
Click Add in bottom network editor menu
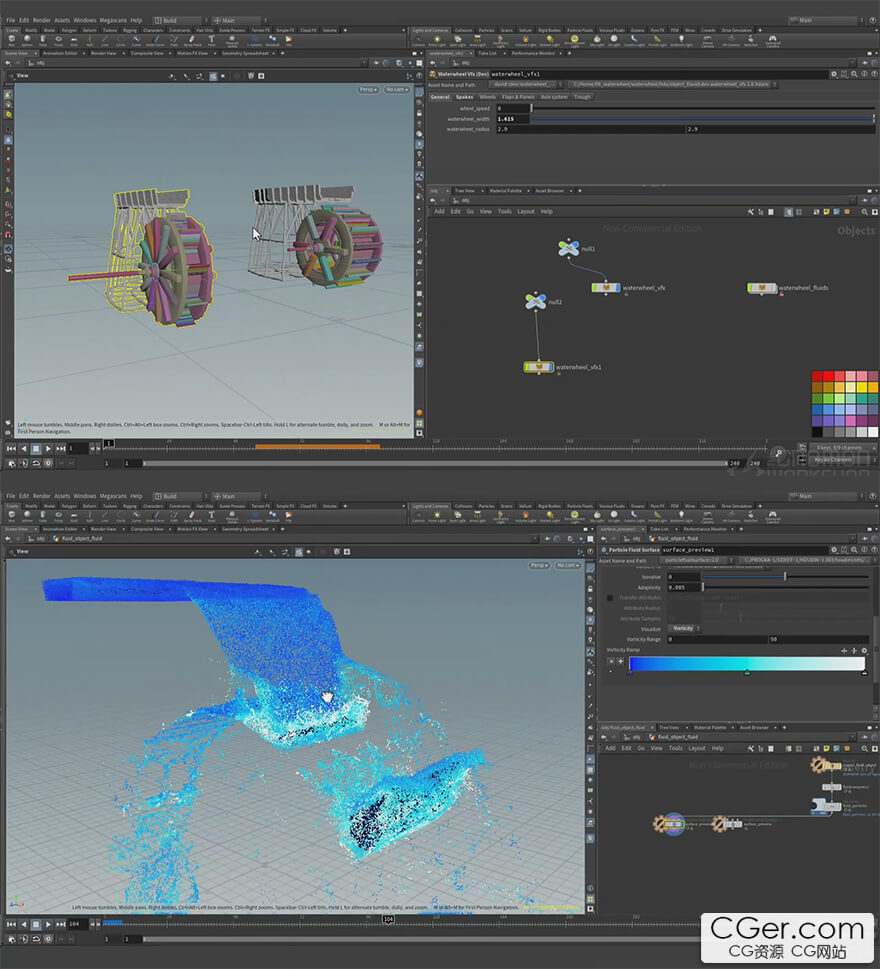point(610,748)
